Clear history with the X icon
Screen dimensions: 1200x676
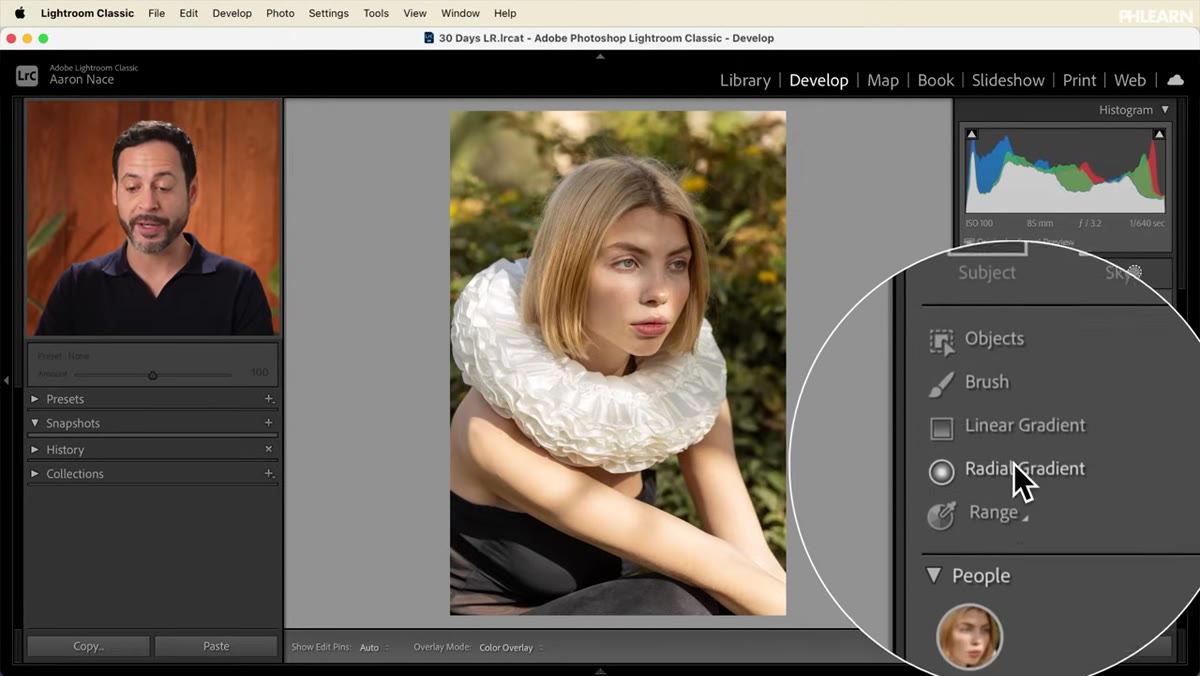coord(268,449)
